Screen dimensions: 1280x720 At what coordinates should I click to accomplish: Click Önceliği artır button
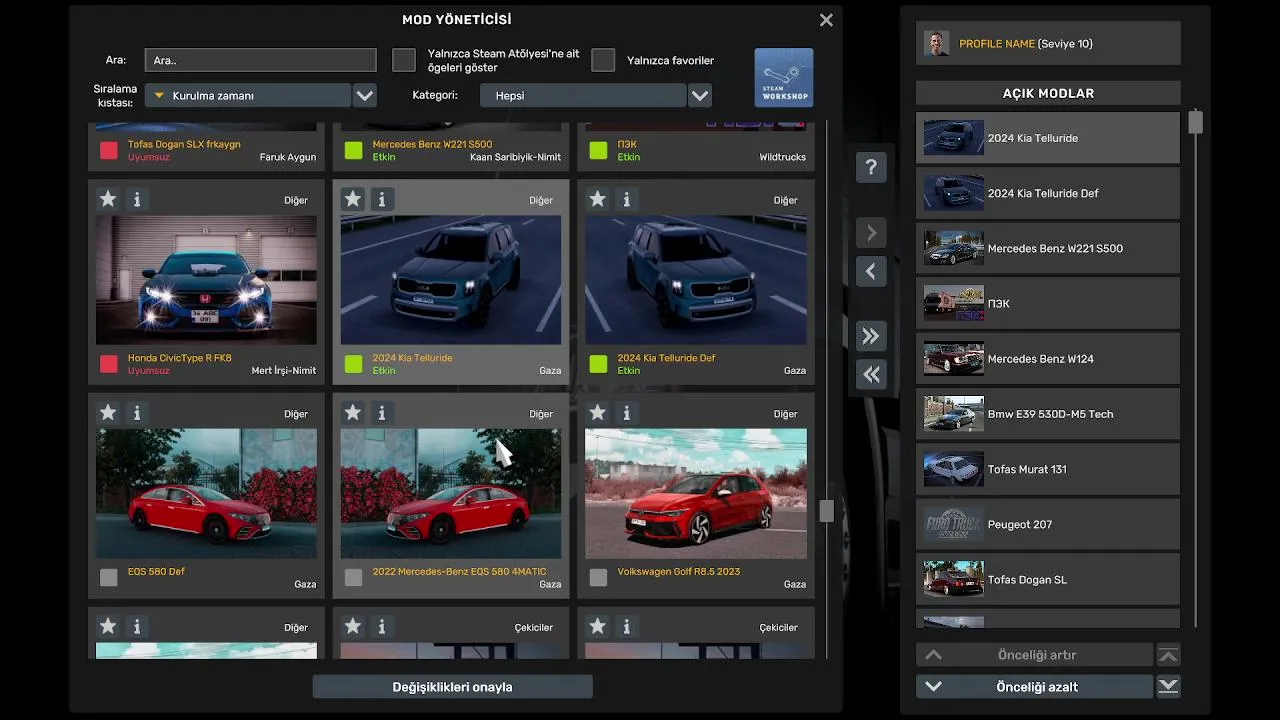tap(1035, 655)
